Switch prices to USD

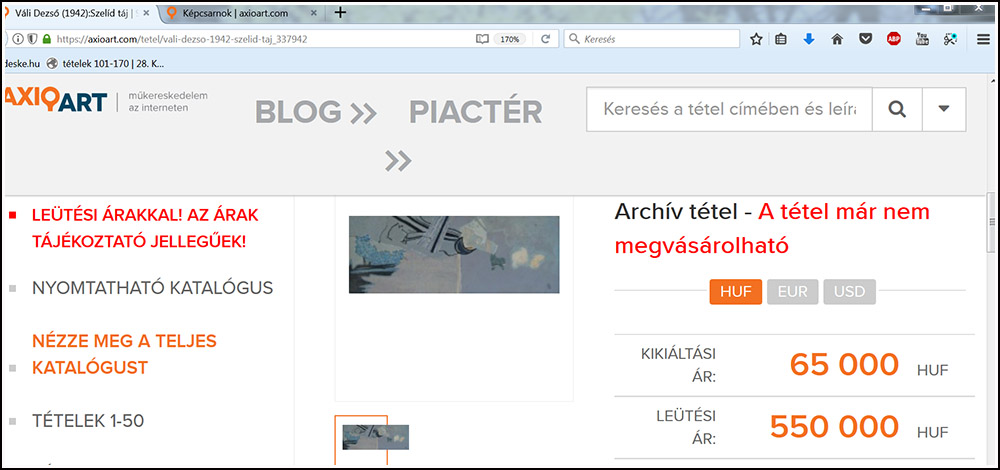coord(849,292)
